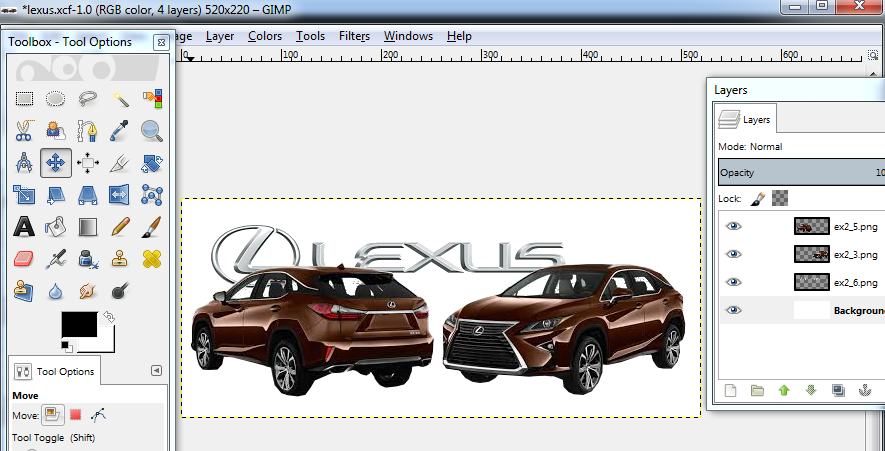Screen dimensions: 885x451
Task: Choose the Rotate tool
Action: tap(152, 163)
